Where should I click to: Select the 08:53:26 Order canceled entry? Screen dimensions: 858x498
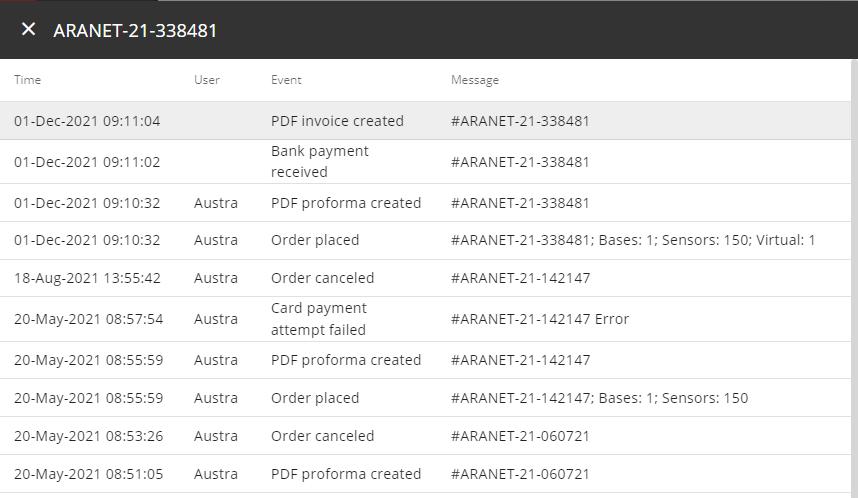pyautogui.click(x=322, y=436)
